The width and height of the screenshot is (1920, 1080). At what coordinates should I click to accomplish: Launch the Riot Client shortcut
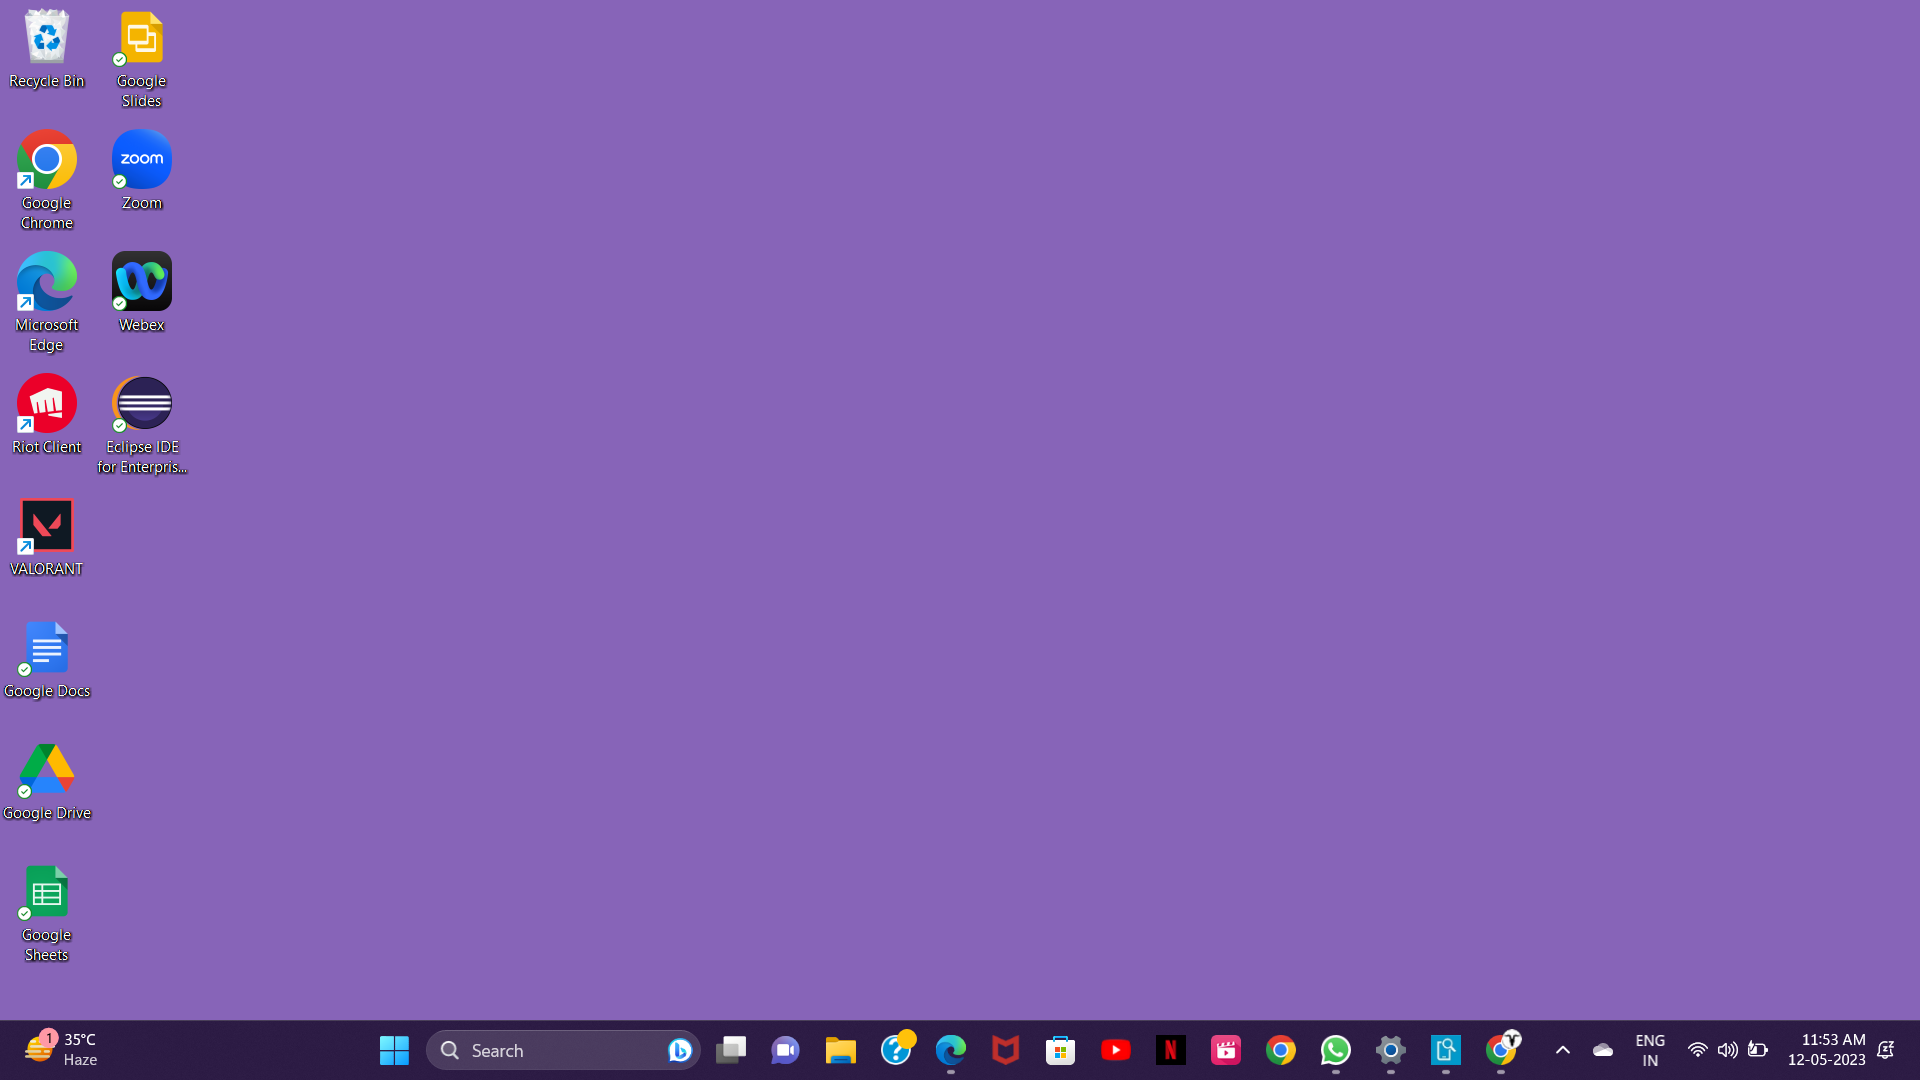tap(46, 405)
